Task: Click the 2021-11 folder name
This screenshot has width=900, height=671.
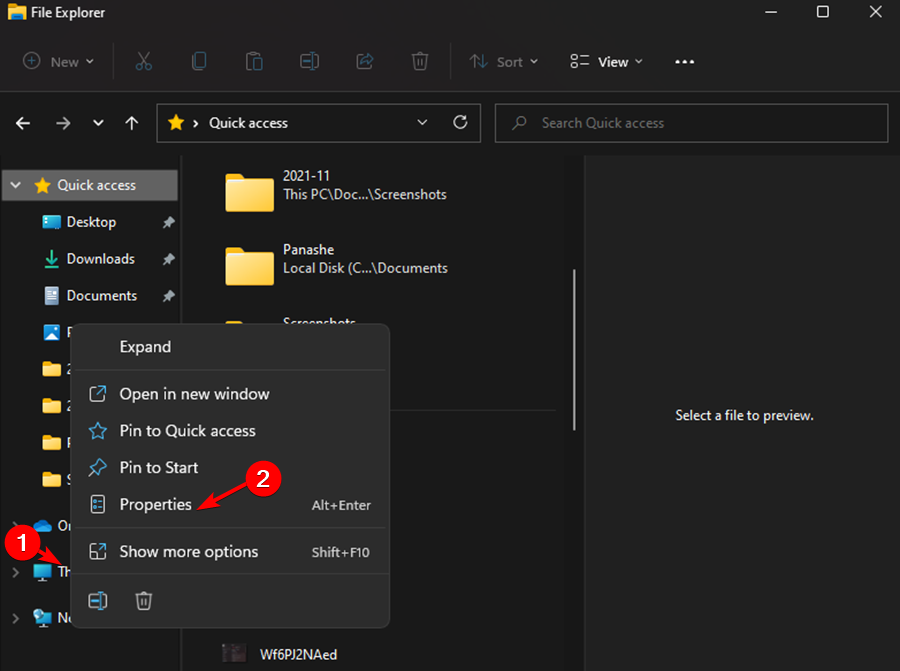Action: click(x=307, y=176)
